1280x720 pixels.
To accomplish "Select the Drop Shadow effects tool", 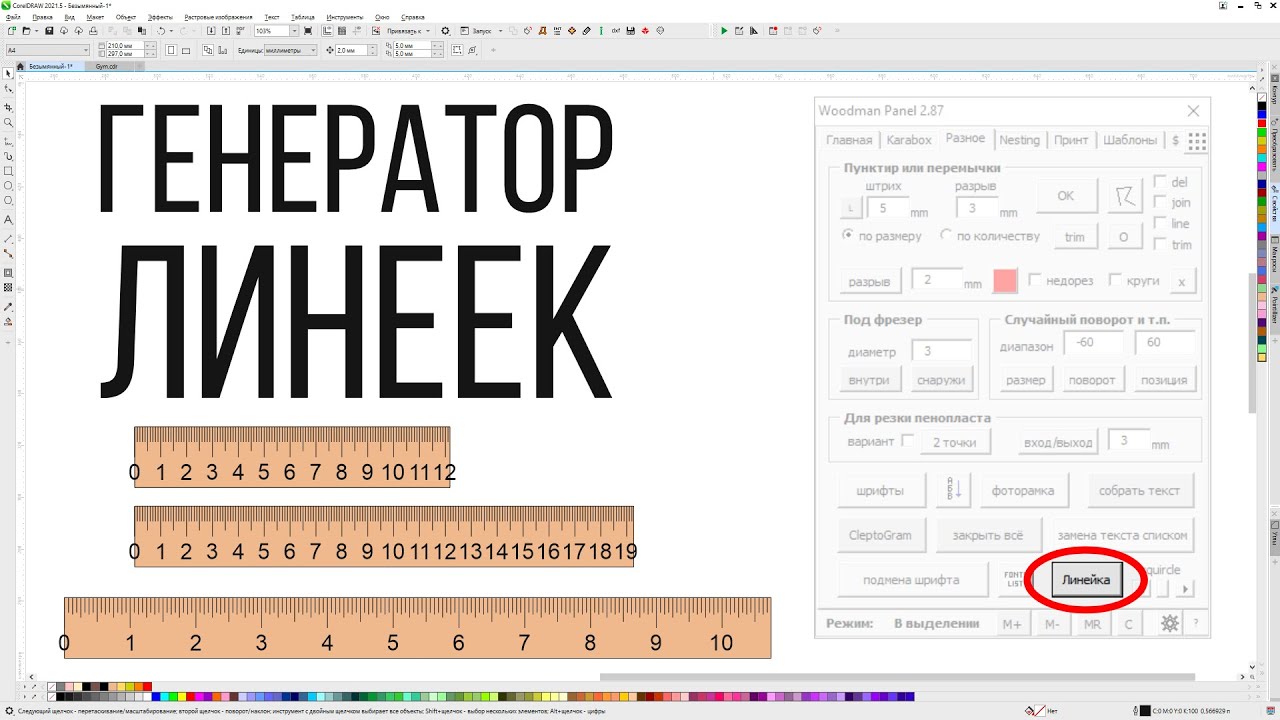I will point(8,273).
